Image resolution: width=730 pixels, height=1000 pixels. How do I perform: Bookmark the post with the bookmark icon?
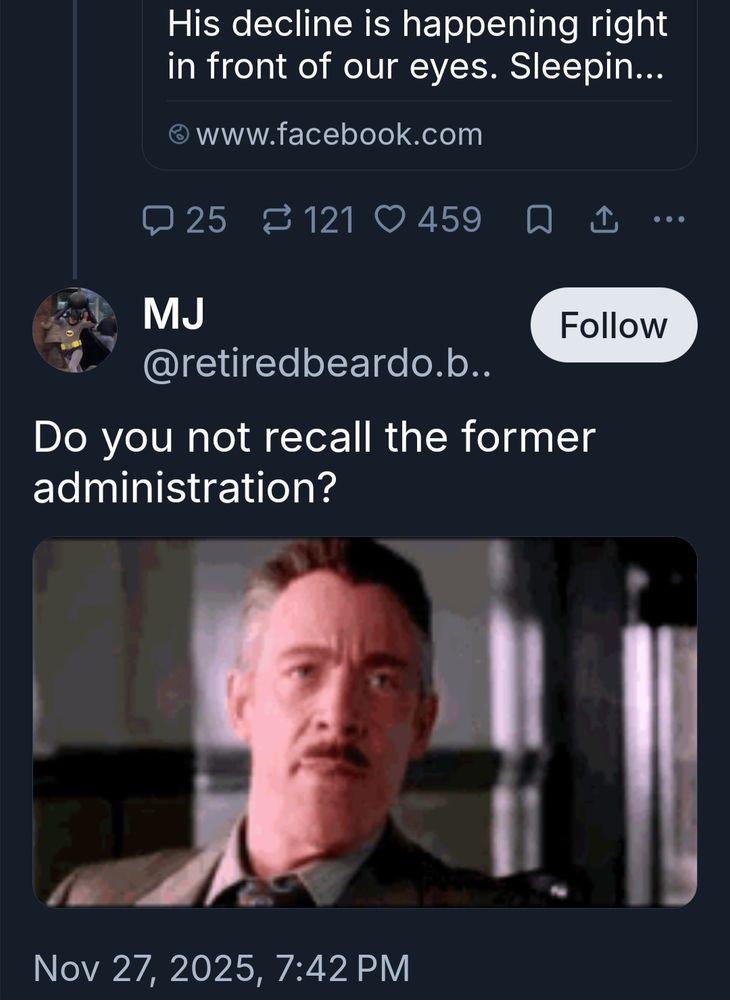click(x=539, y=221)
